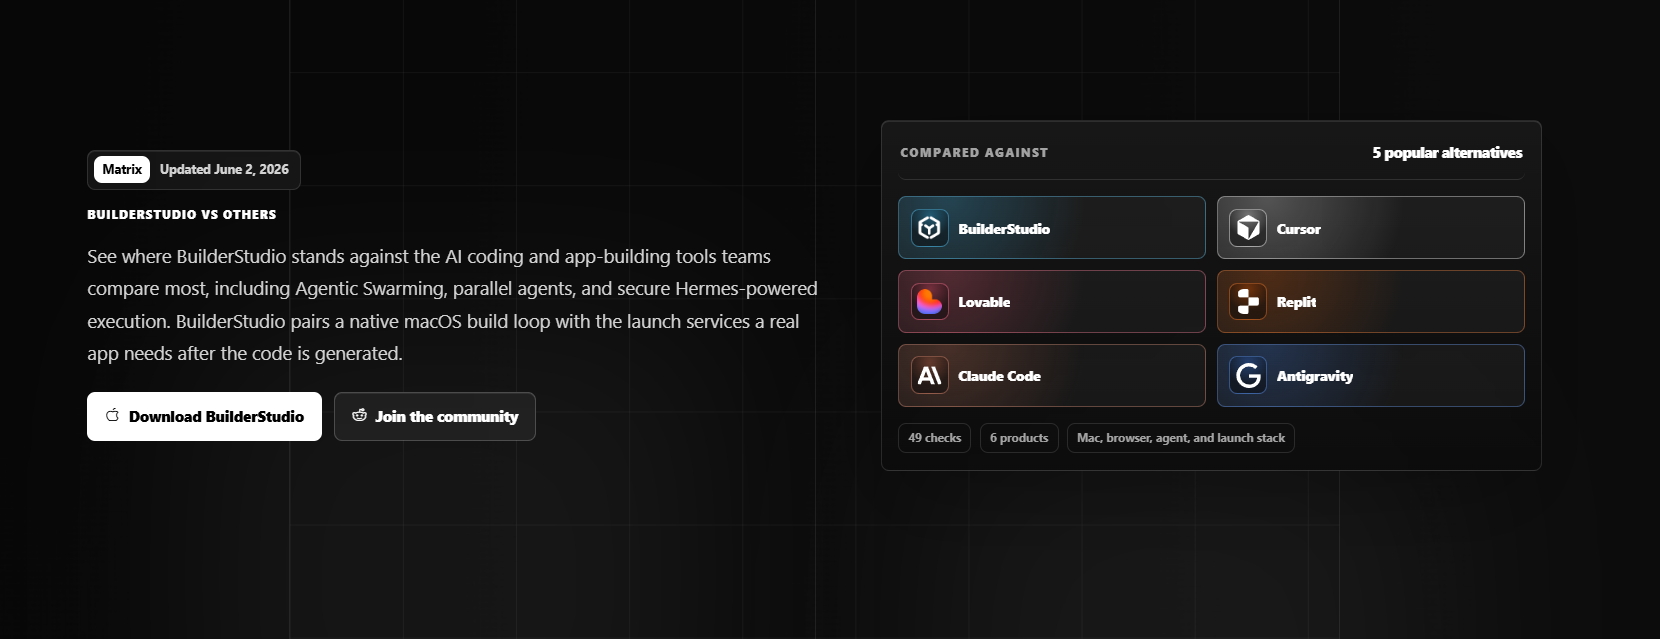Click the 49 checks chip
Screen dimensions: 1660x639
click(x=934, y=438)
